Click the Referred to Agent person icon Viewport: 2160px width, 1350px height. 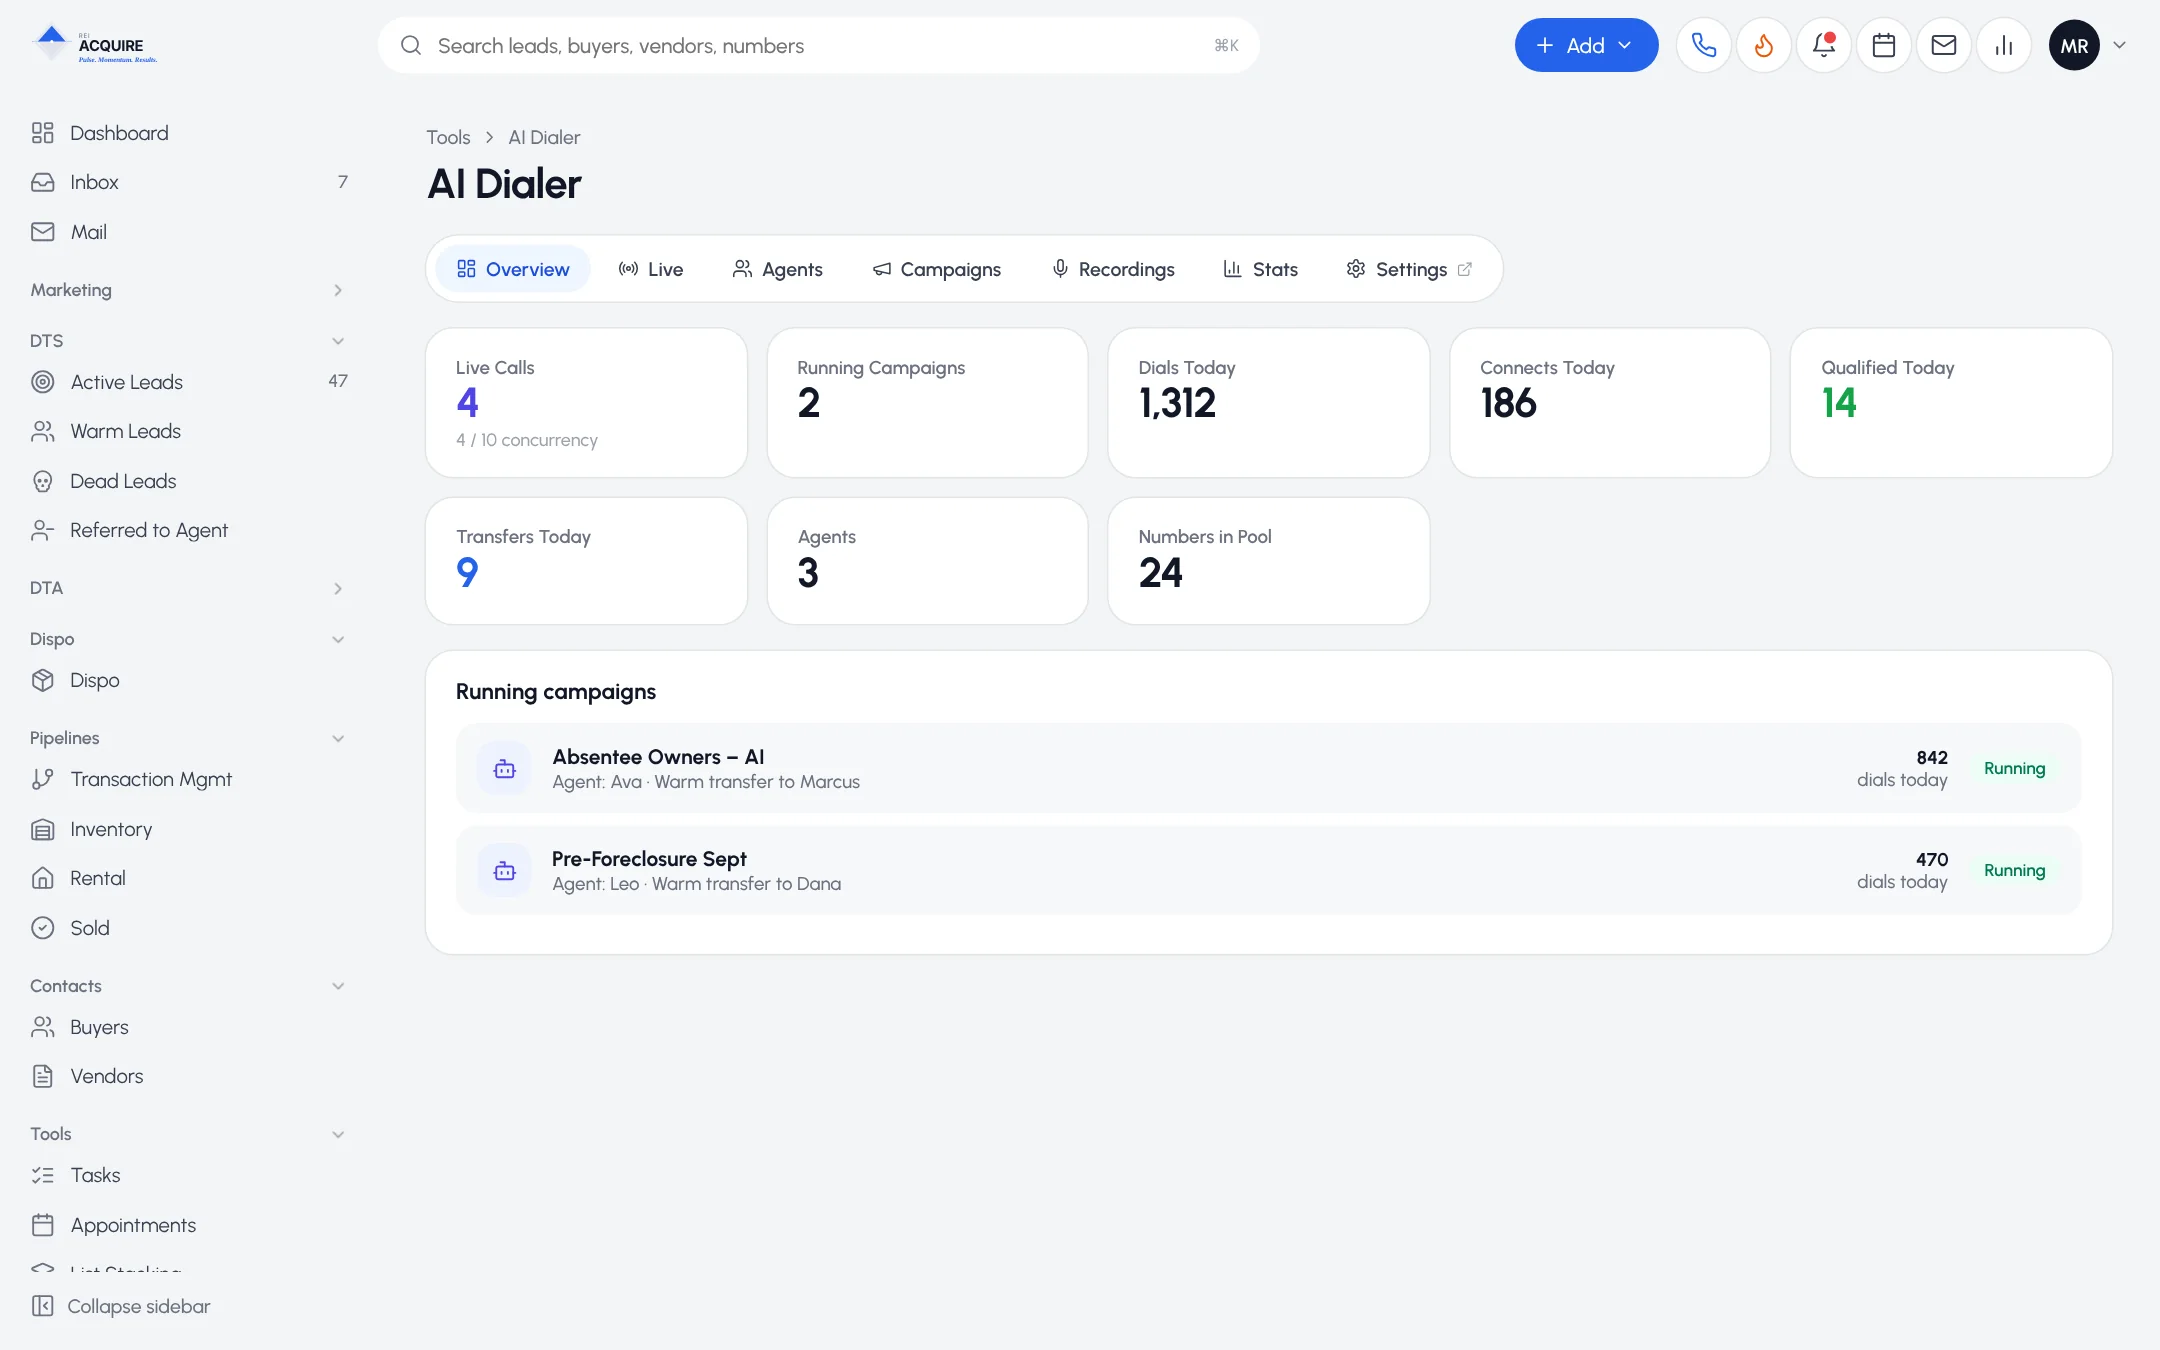point(42,530)
